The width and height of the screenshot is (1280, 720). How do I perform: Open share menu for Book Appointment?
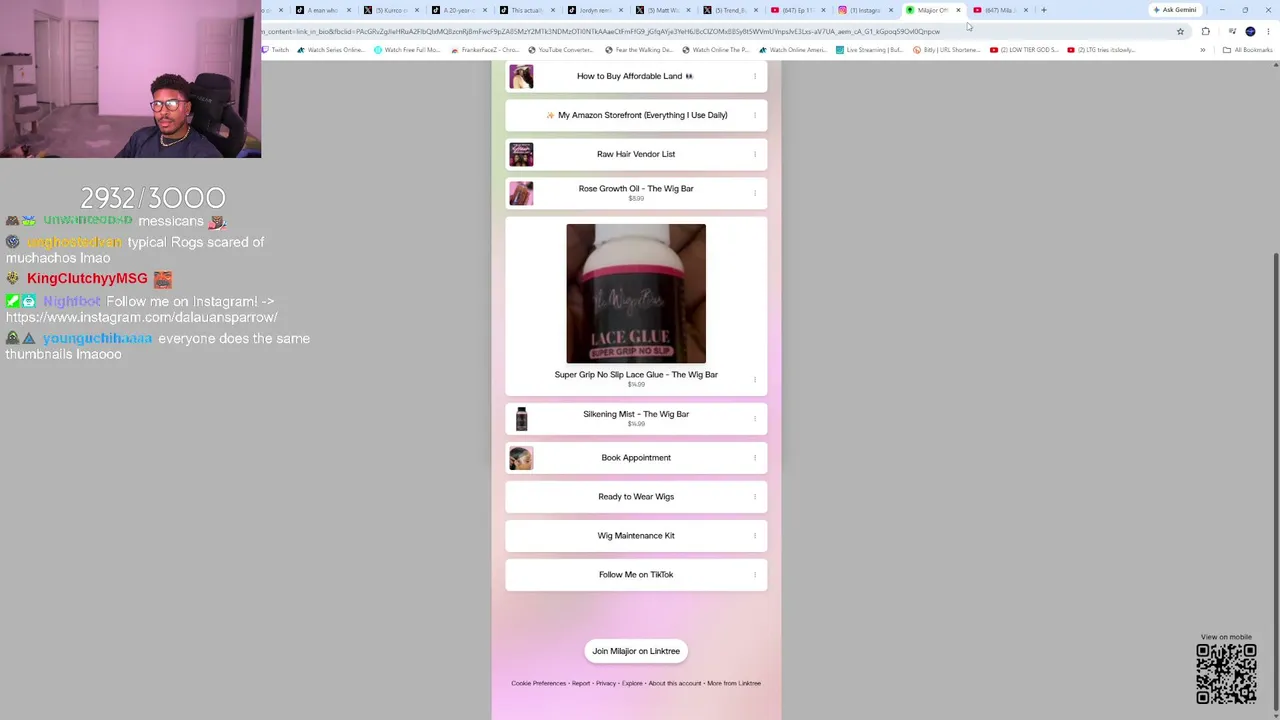click(755, 458)
